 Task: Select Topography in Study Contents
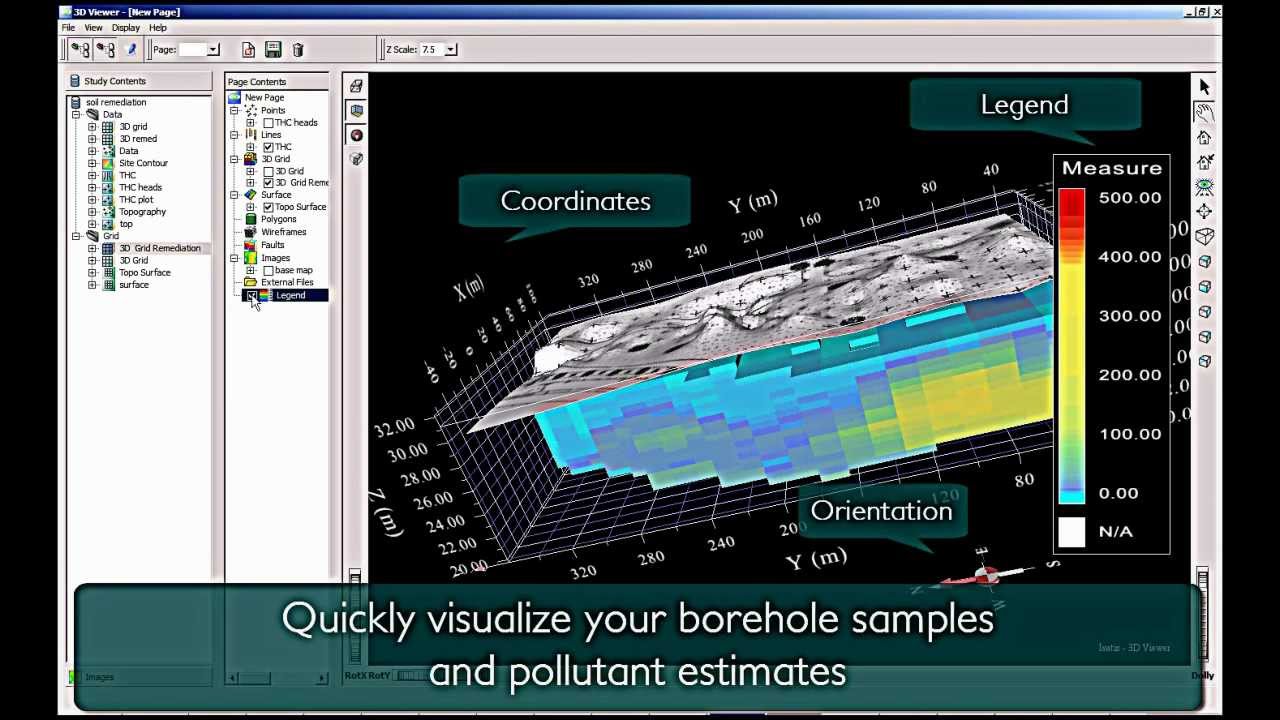(143, 212)
